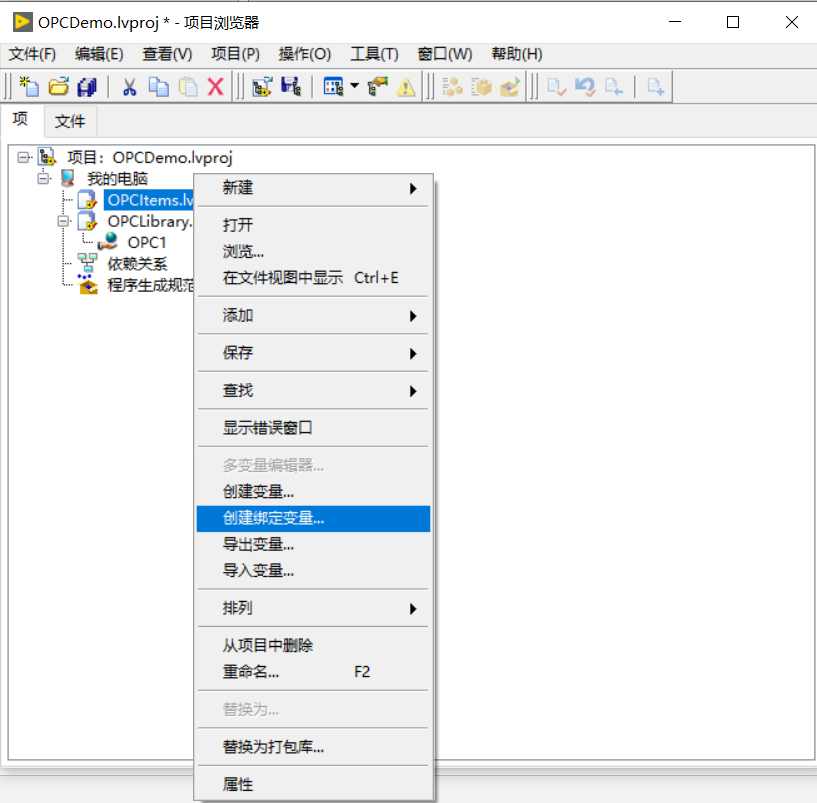
Task: Click the Copy toolbar icon
Action: pos(158,86)
